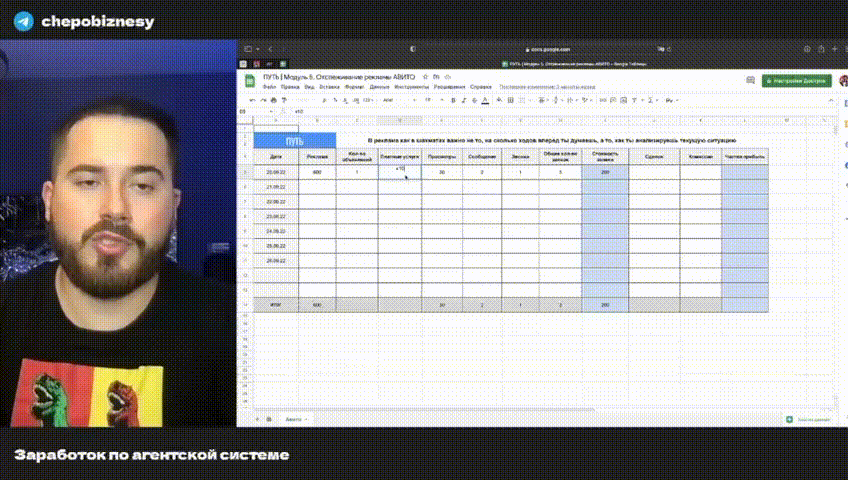The height and width of the screenshot is (480, 848).
Task: Click the browser reload icon
Action: tap(669, 49)
